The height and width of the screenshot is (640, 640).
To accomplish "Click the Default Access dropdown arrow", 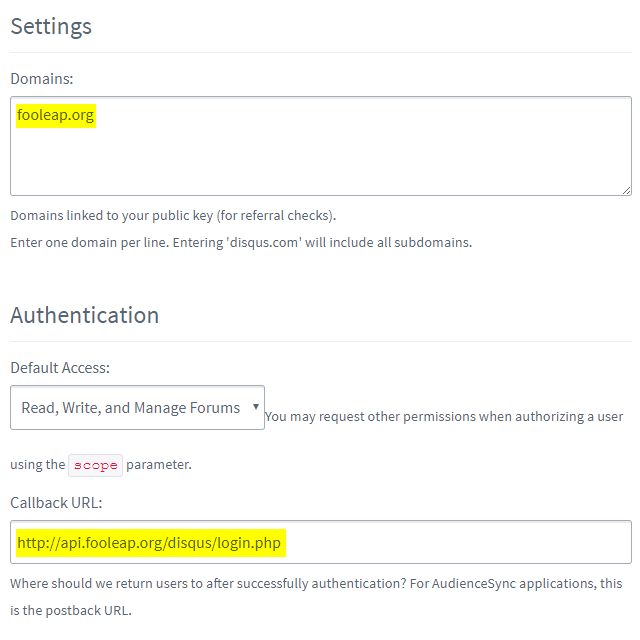I will [x=256, y=407].
